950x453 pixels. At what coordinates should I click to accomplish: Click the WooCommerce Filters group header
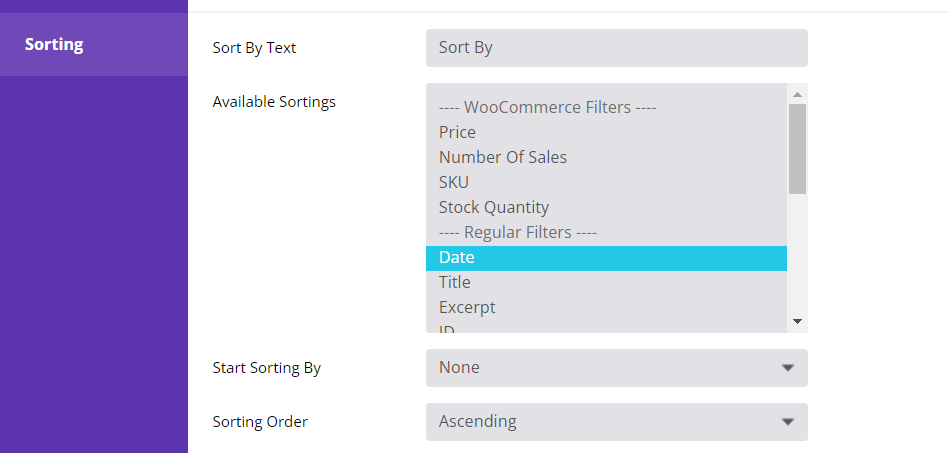click(x=547, y=107)
